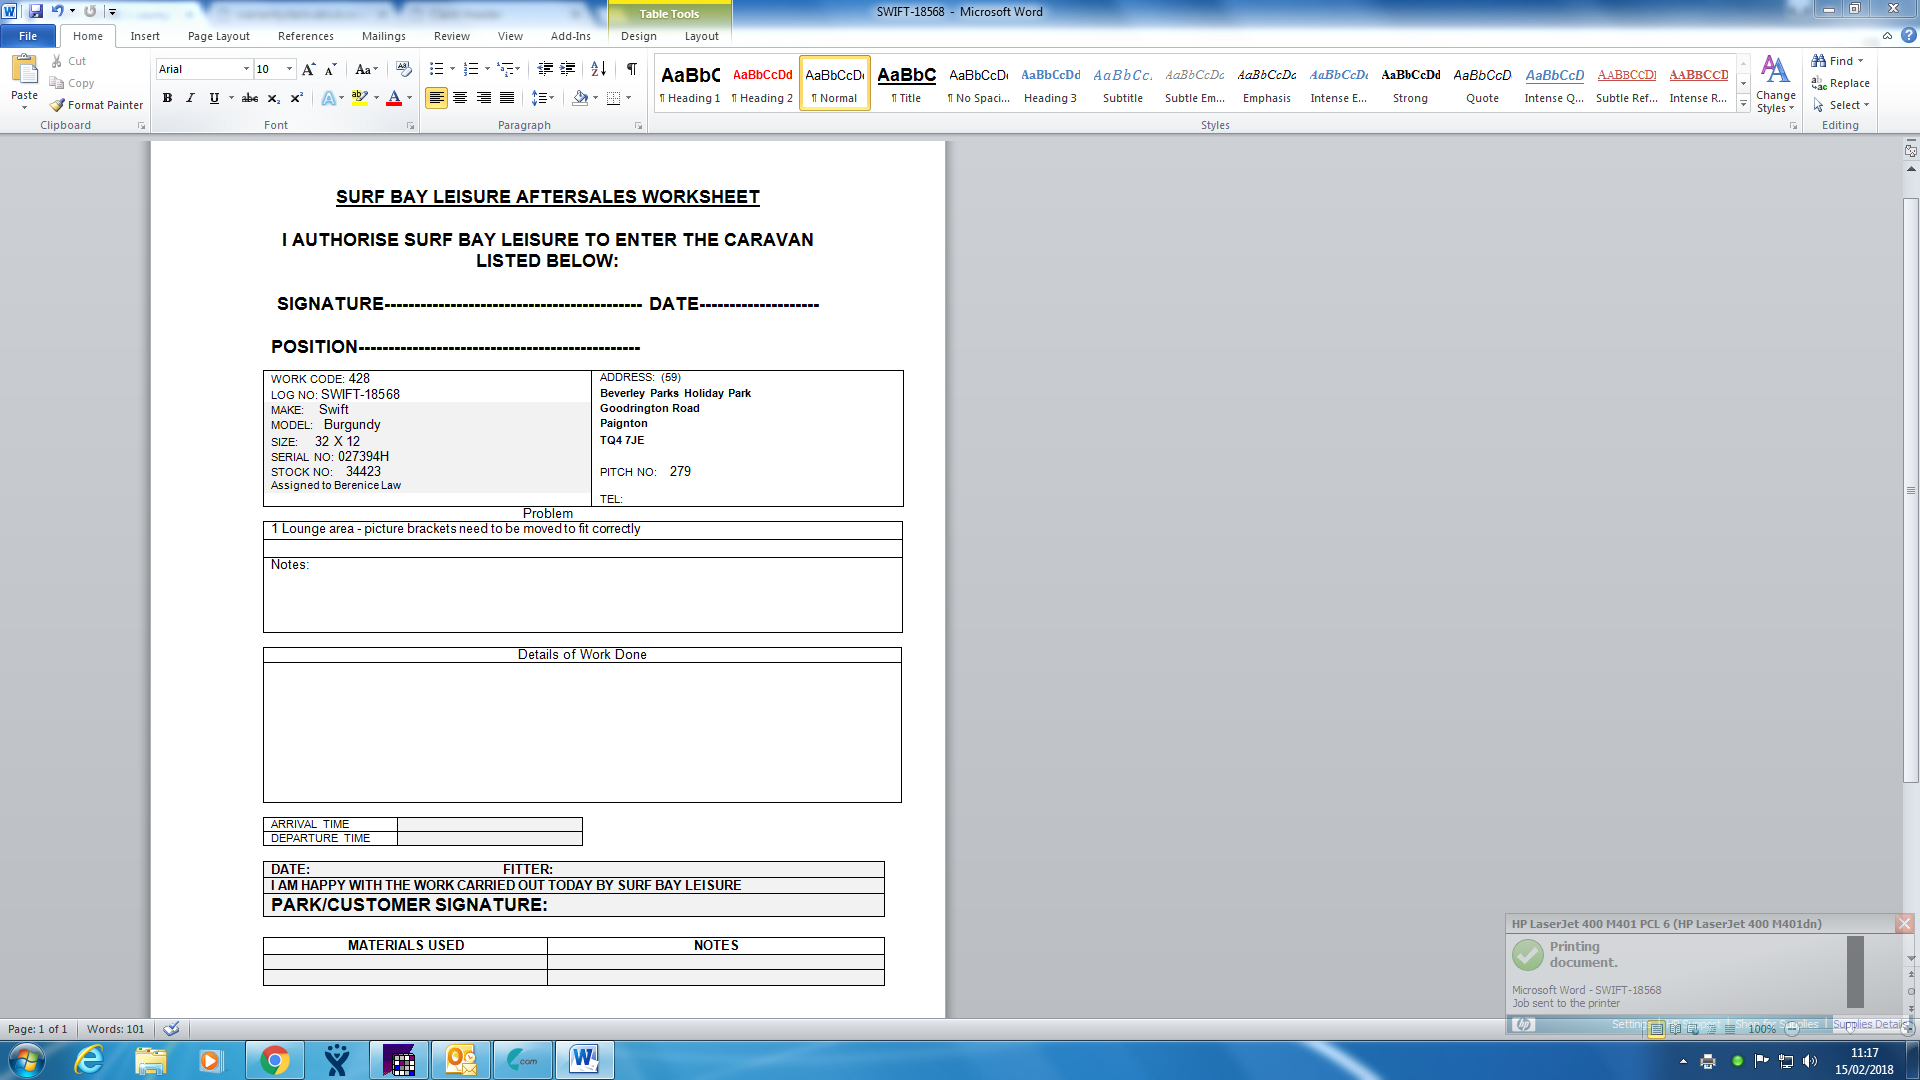Open line spacing dropdown

[x=542, y=98]
